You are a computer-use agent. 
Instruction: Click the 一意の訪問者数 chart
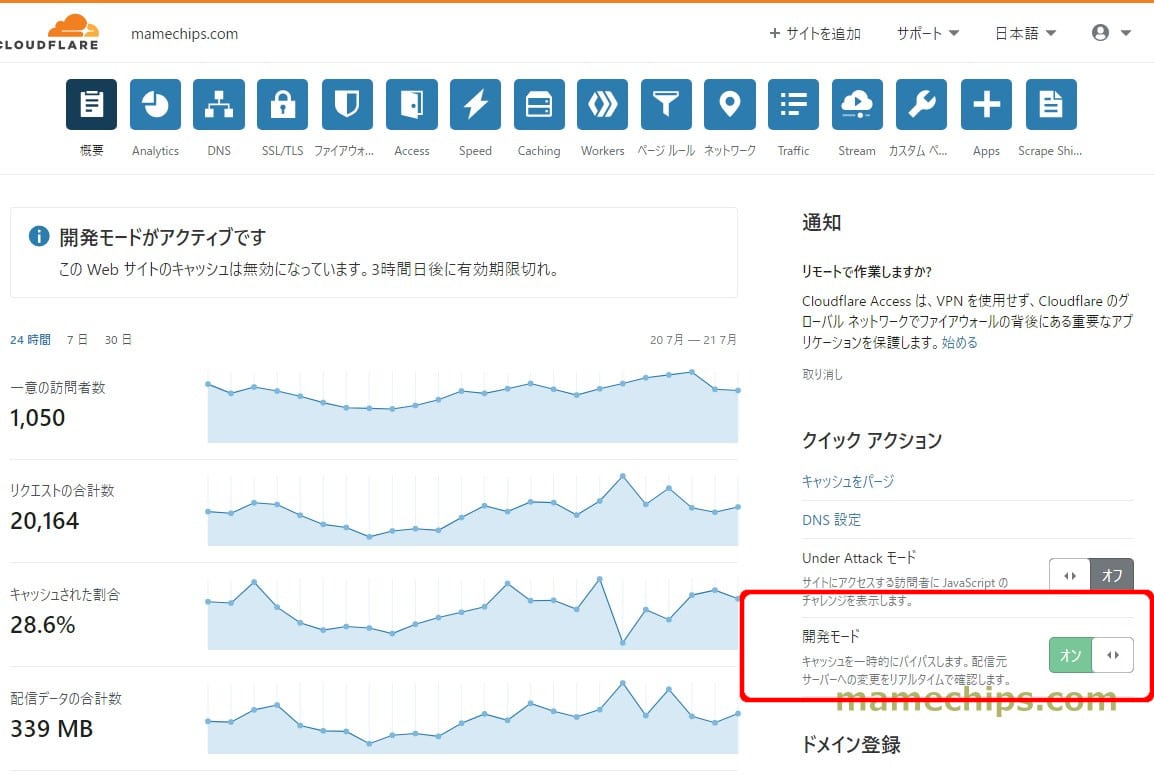(x=472, y=406)
